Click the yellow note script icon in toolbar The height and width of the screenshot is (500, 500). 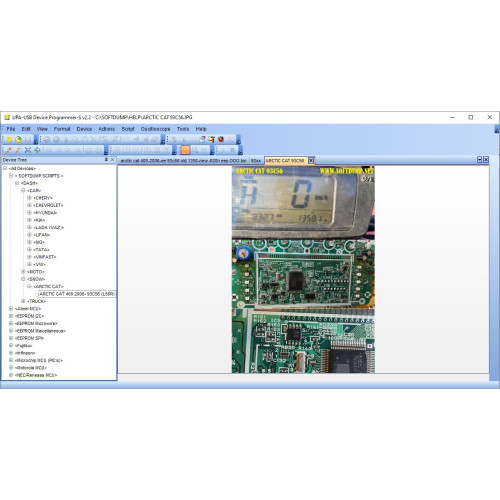pos(211,139)
